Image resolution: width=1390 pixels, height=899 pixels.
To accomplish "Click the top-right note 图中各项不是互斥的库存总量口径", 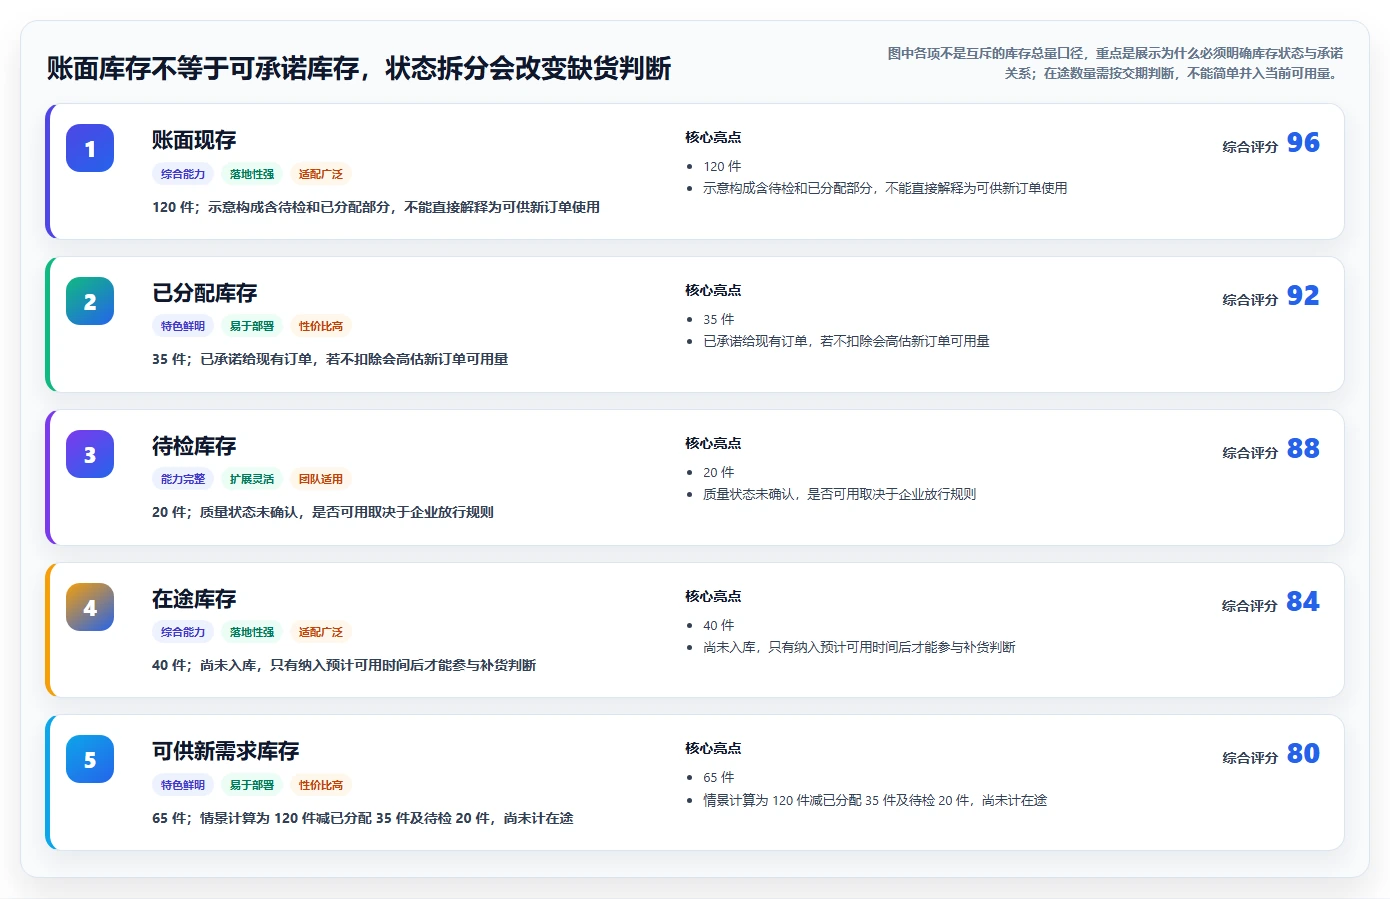I will point(1115,63).
